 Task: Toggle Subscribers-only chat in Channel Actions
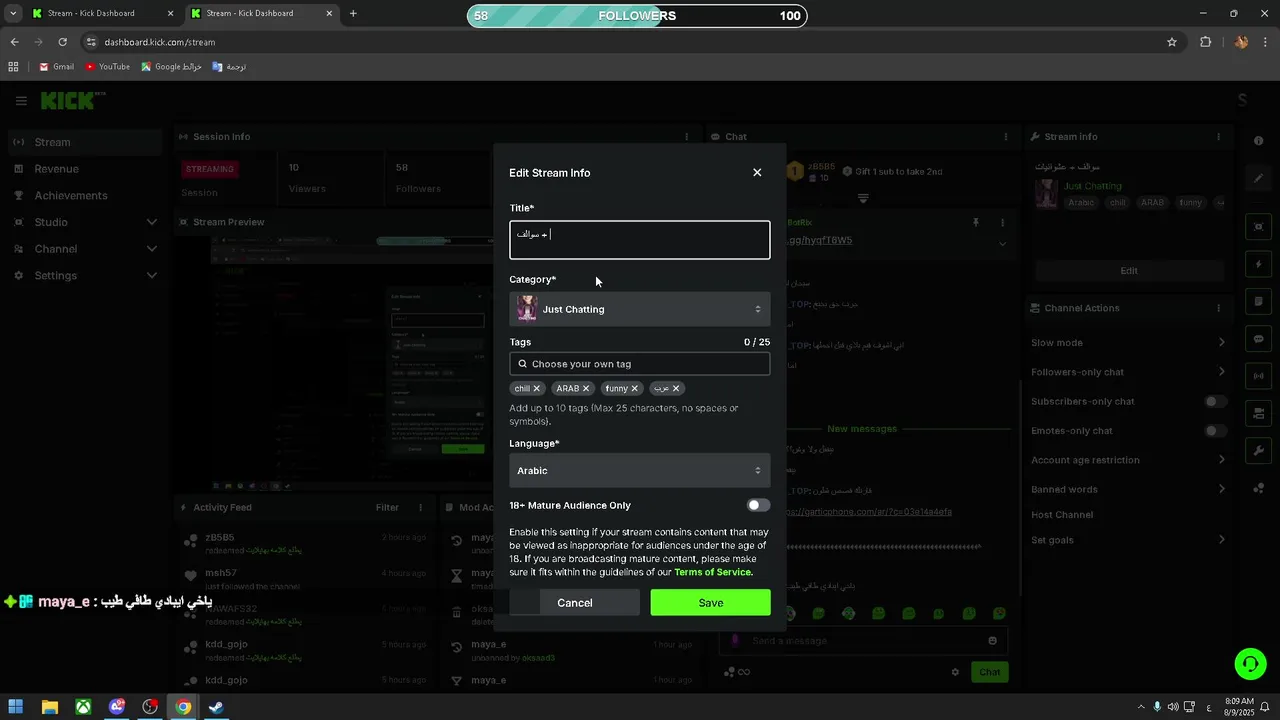(1215, 402)
